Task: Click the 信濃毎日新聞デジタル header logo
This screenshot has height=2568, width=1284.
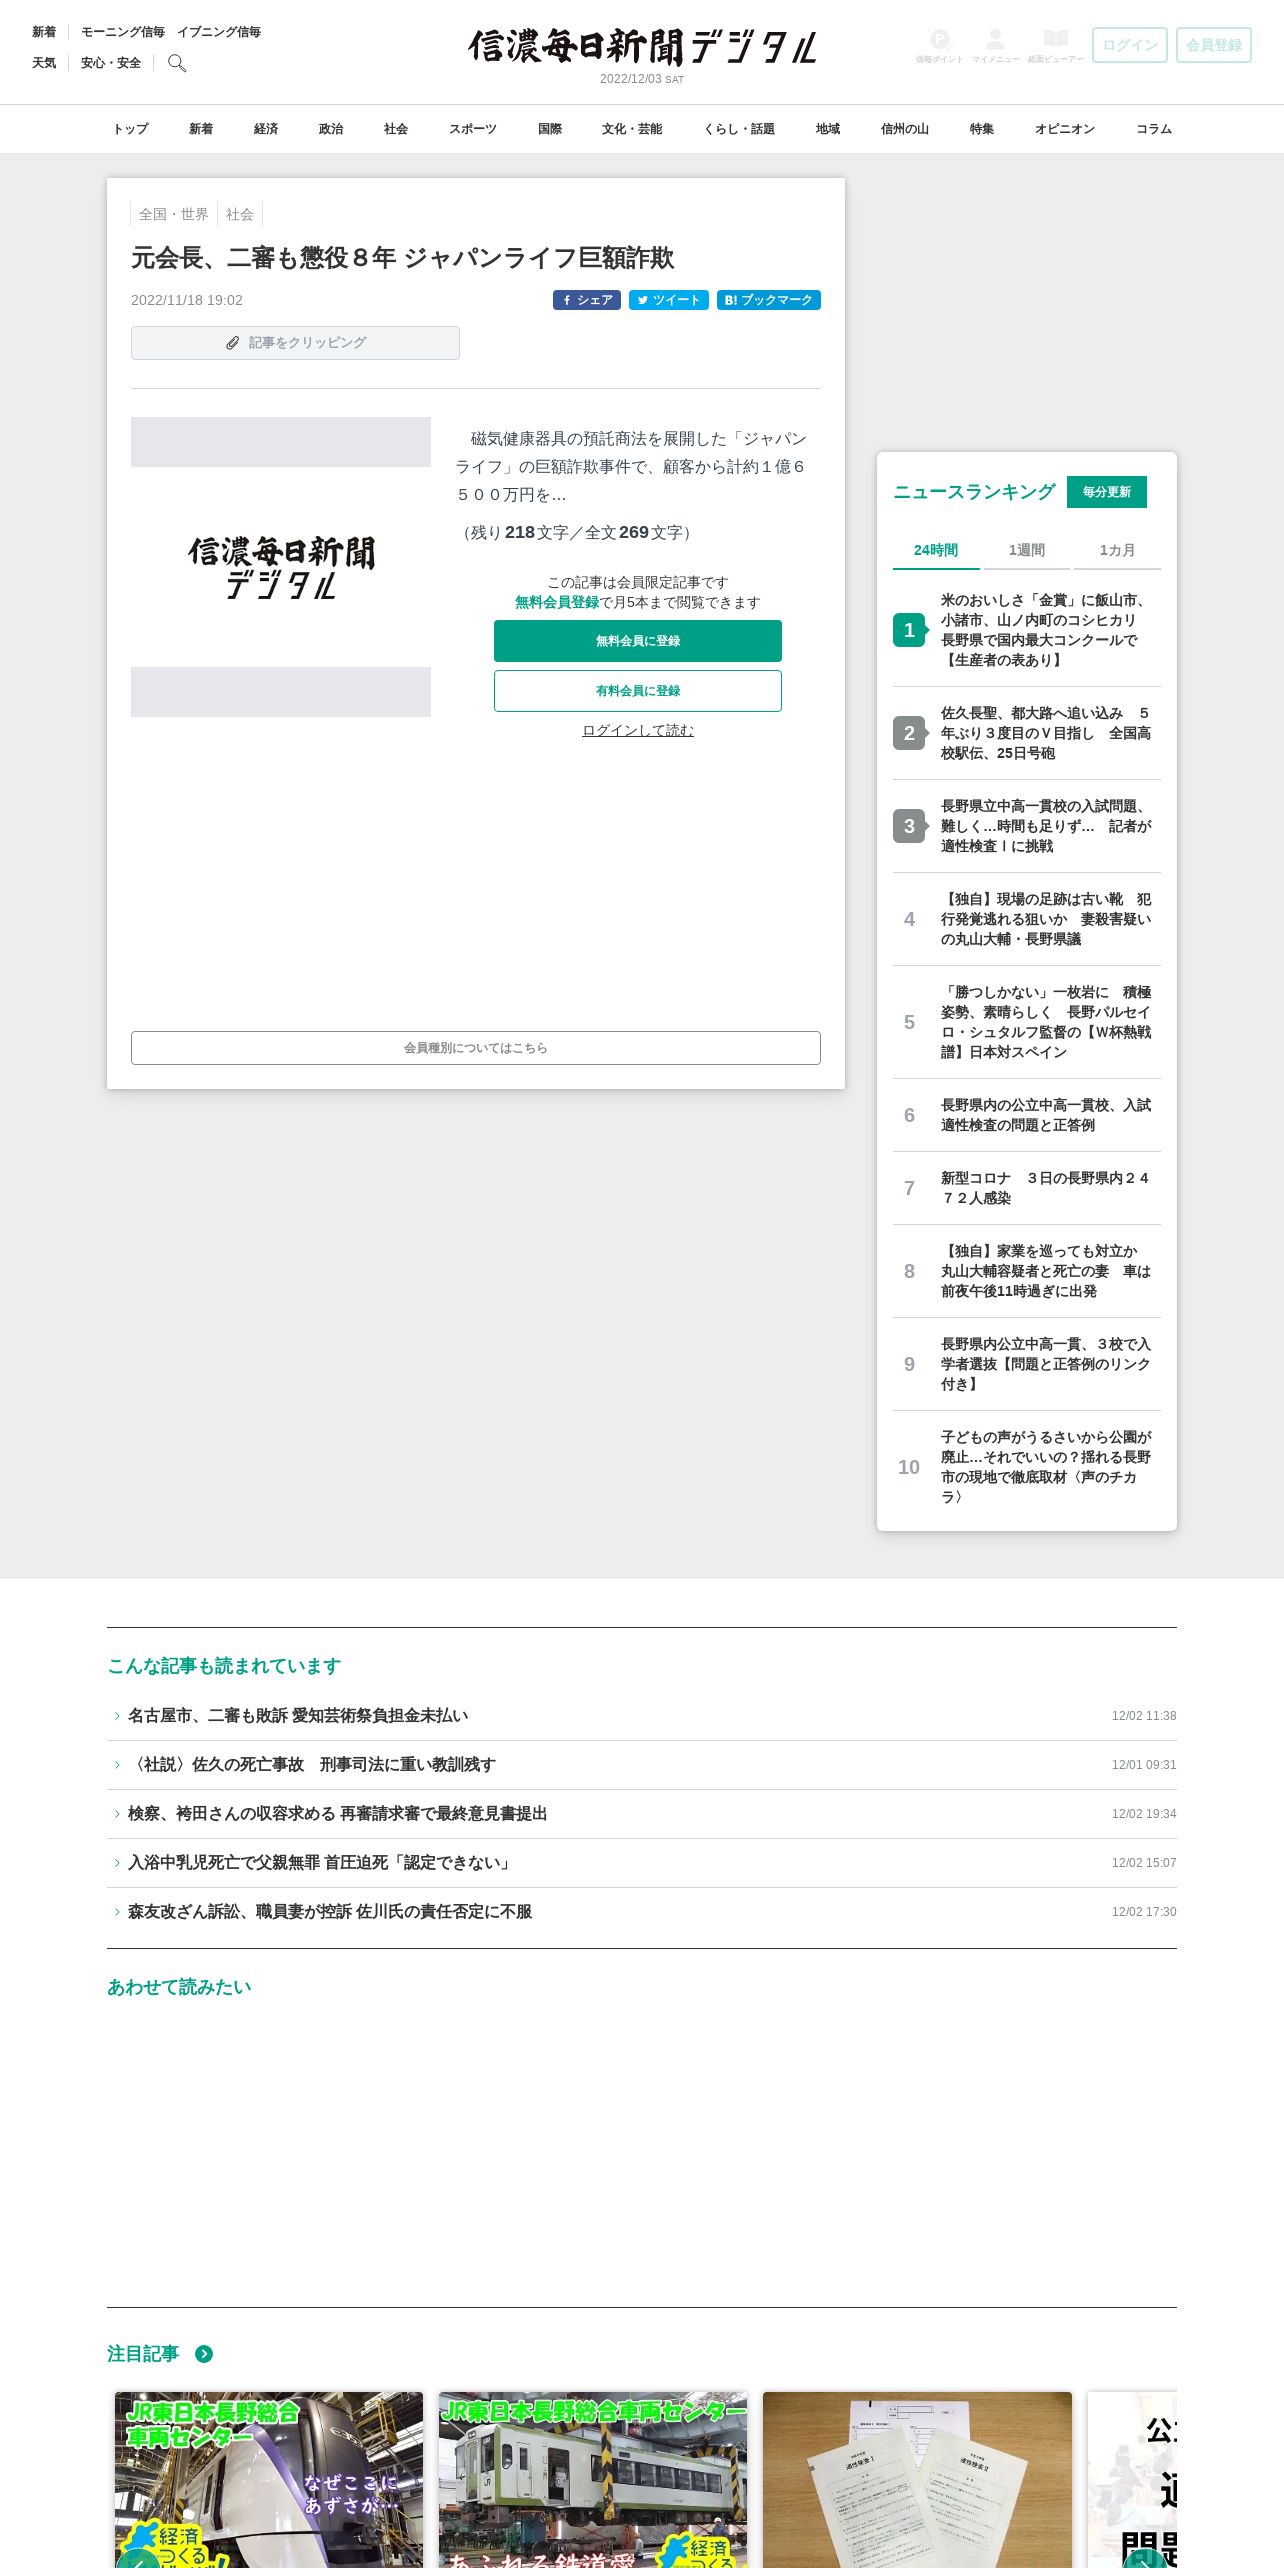Action: point(642,47)
